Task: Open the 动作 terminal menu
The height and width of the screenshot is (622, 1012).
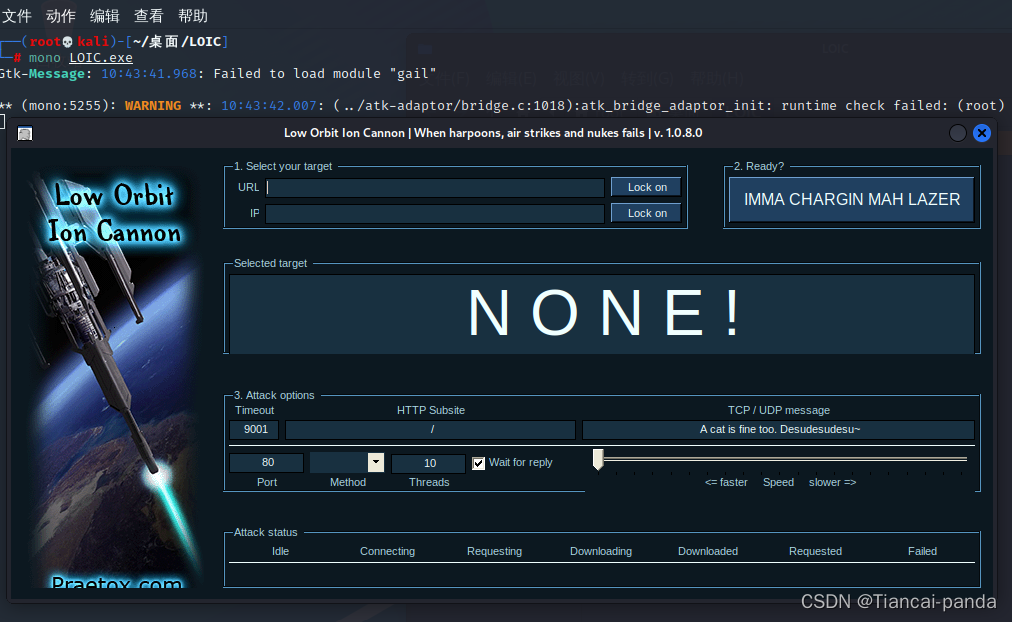Action: pyautogui.click(x=61, y=15)
